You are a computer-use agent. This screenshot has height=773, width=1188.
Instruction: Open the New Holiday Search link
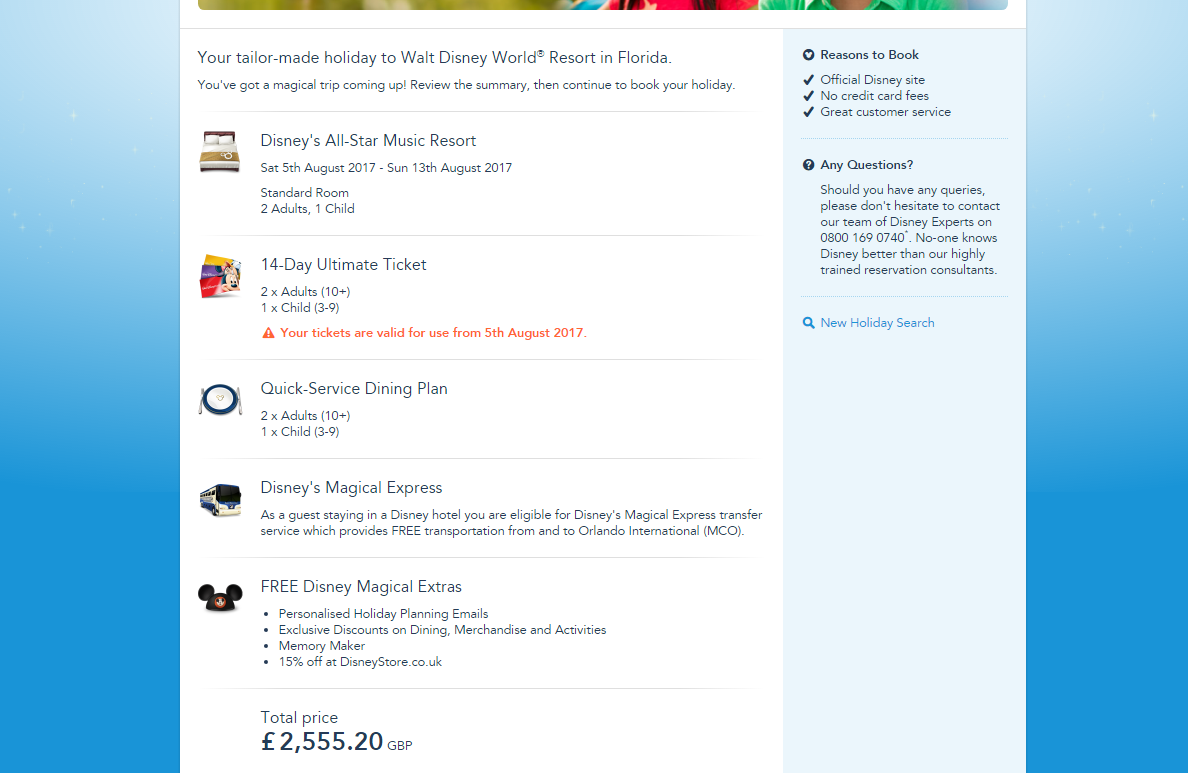click(877, 323)
